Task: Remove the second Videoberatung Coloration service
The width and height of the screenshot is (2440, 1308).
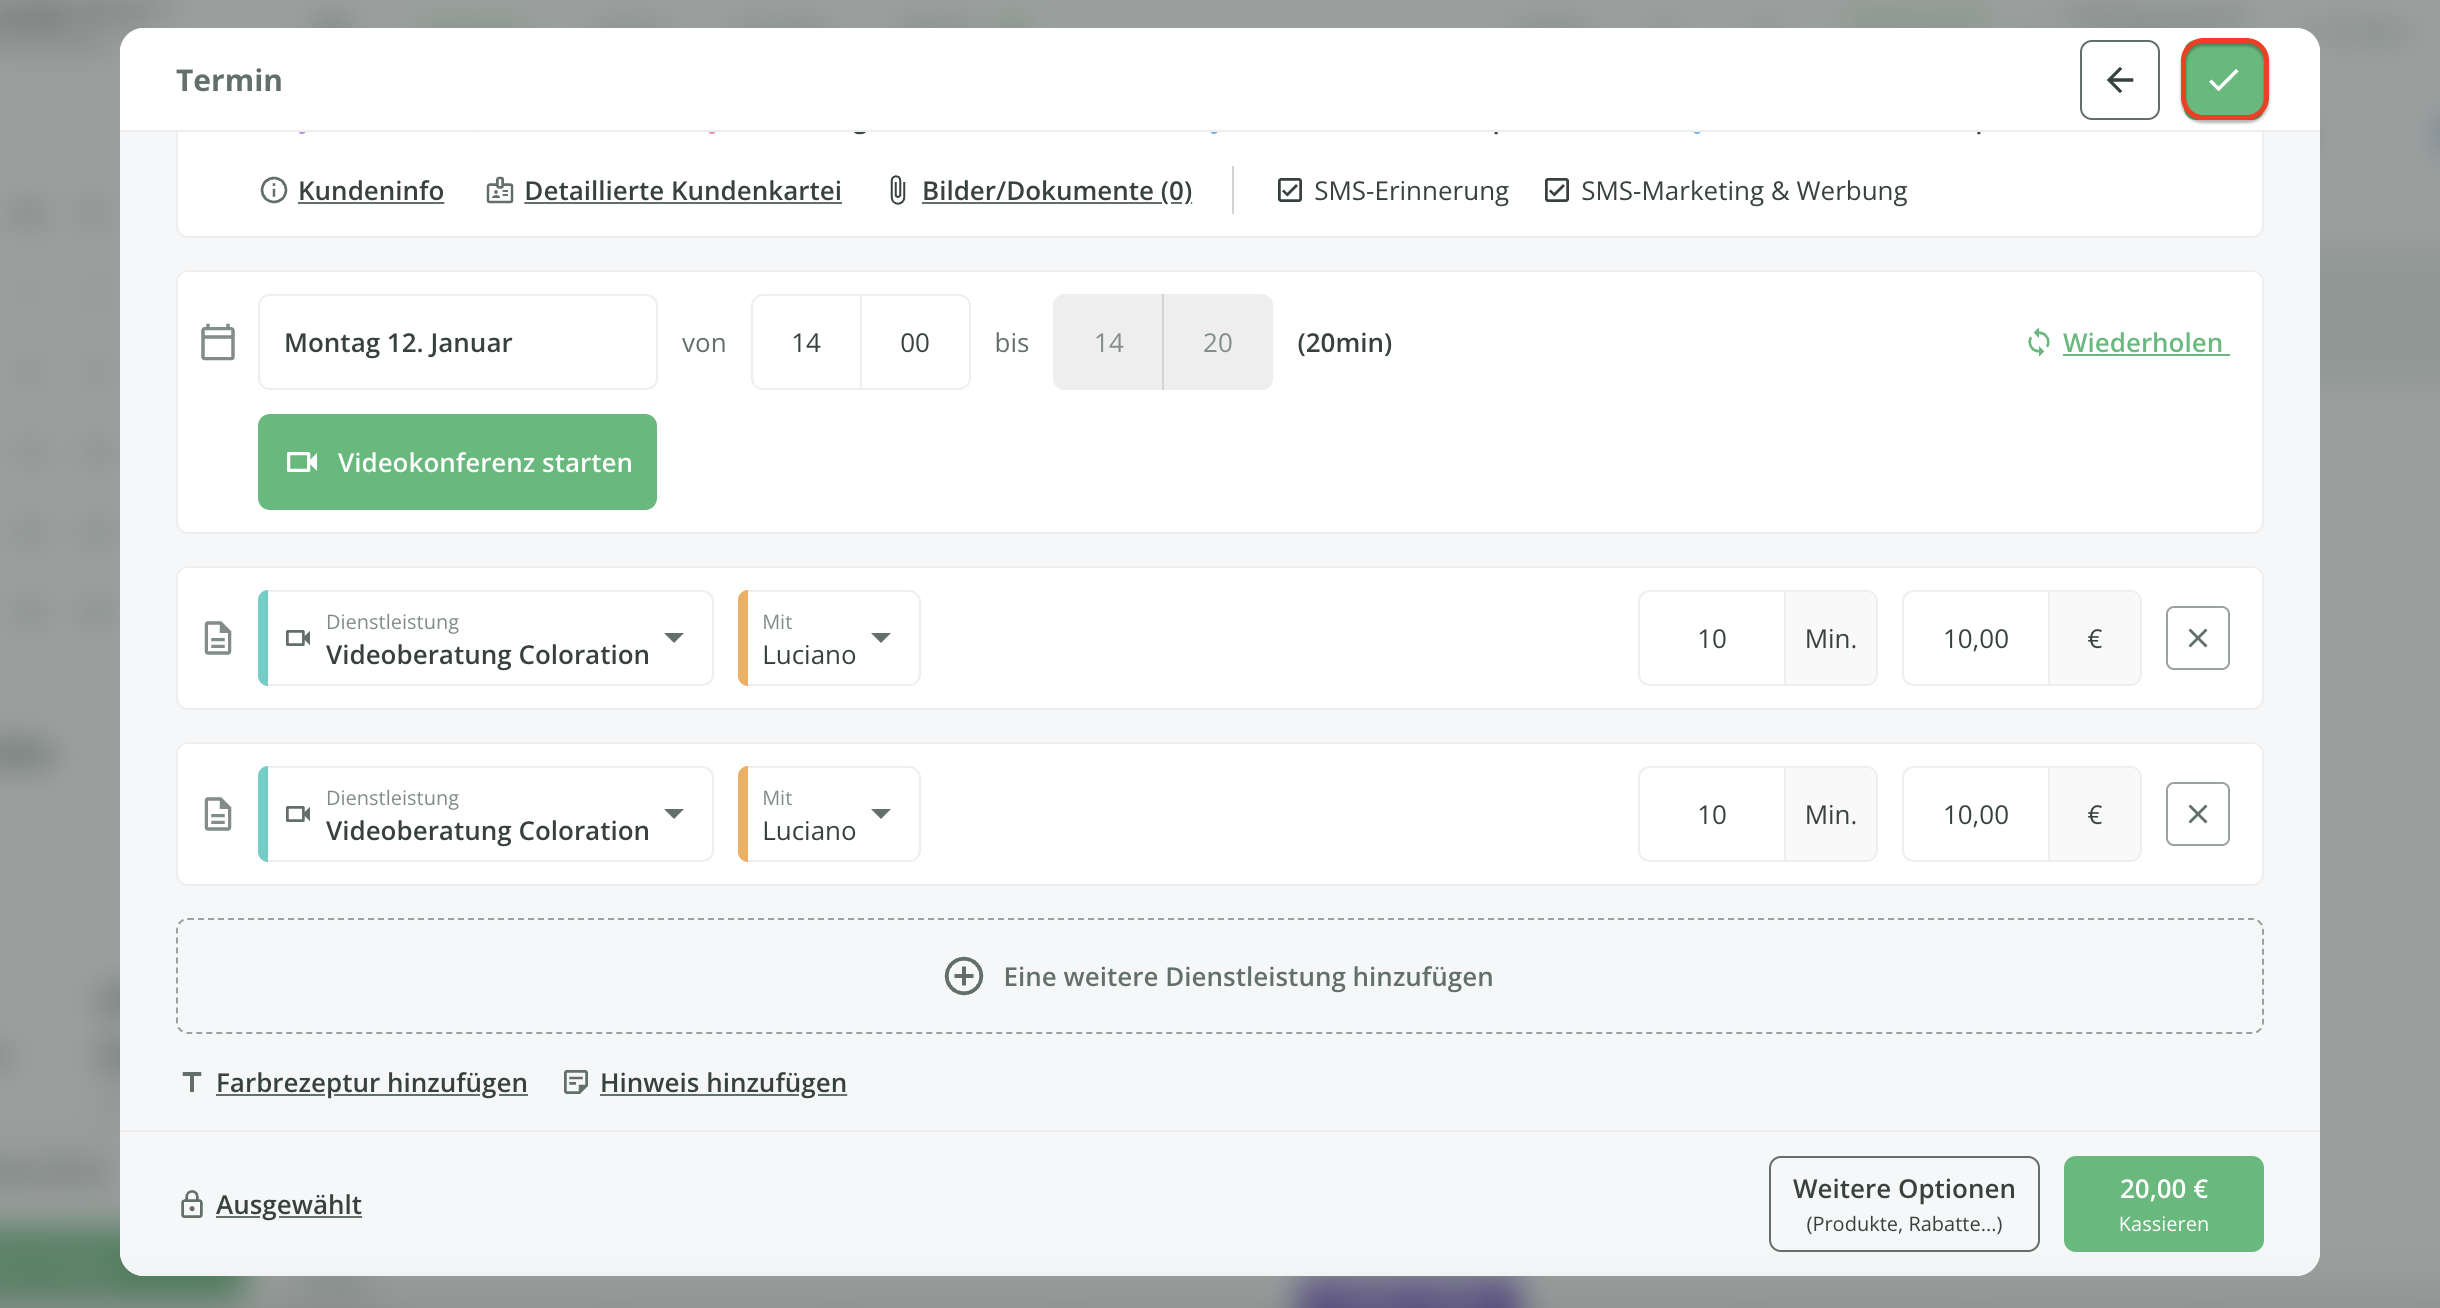Action: point(2197,814)
